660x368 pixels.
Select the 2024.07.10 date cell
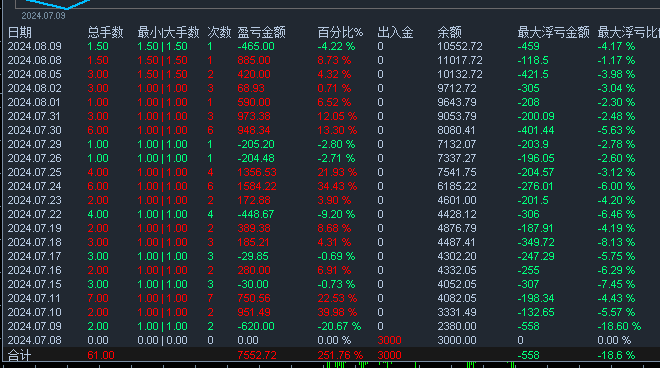click(35, 312)
